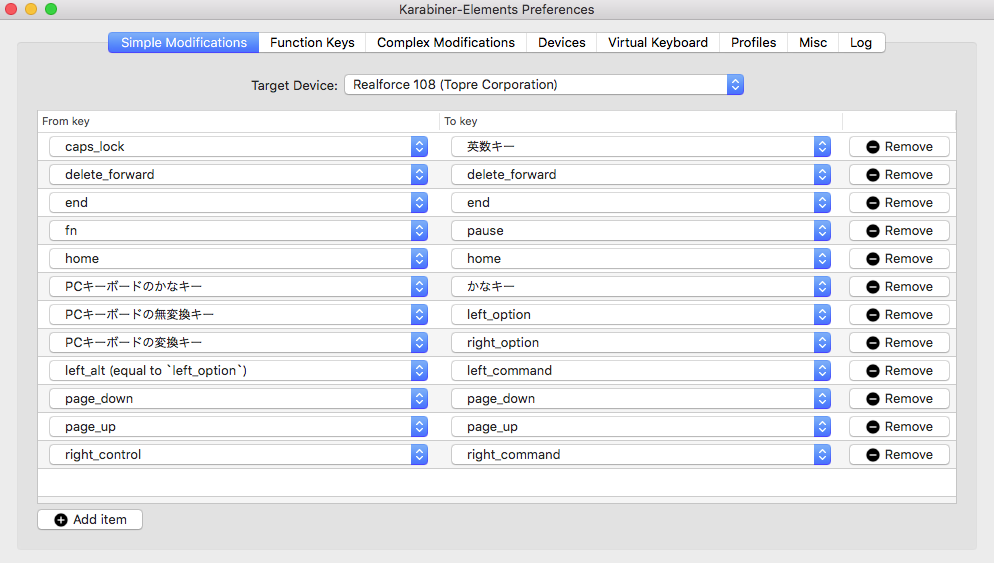Screen dimensions: 994x563
Task: Open end from-key dropdown
Action: point(238,202)
